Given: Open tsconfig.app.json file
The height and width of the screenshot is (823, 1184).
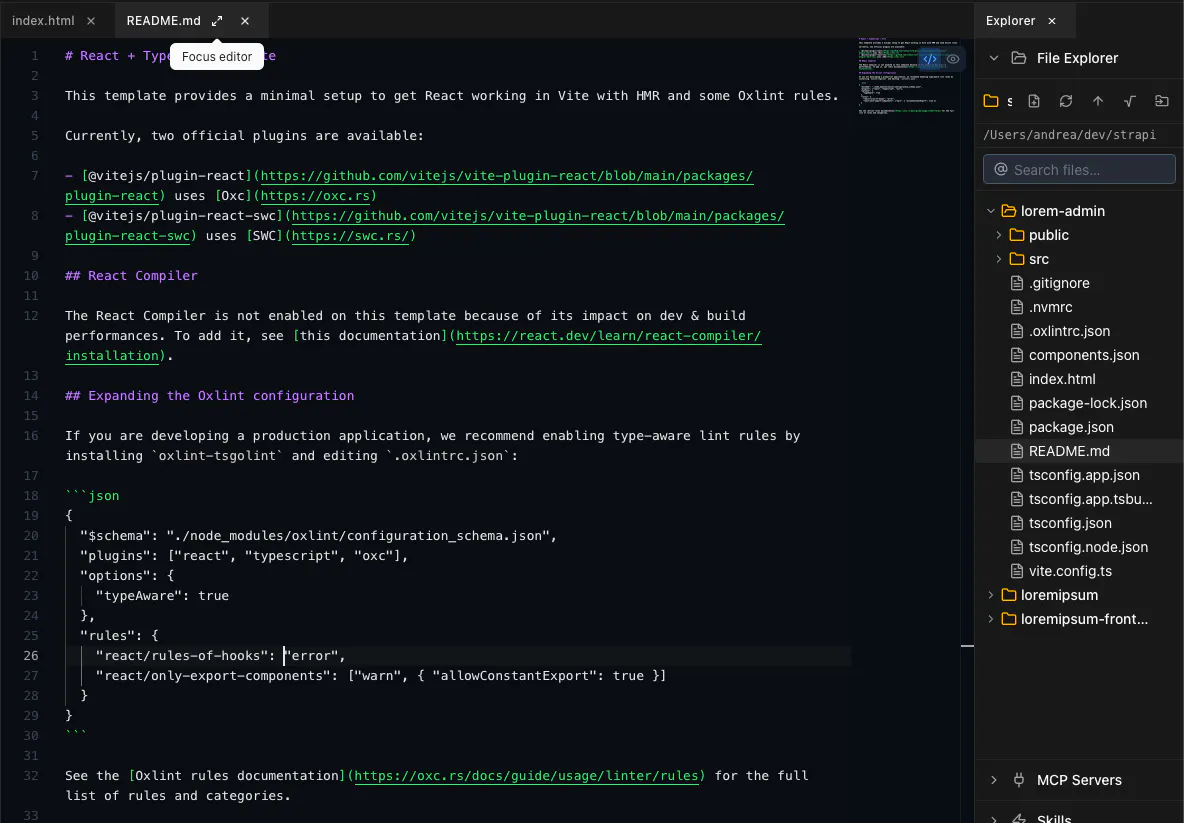Looking at the screenshot, I should coord(1084,476).
